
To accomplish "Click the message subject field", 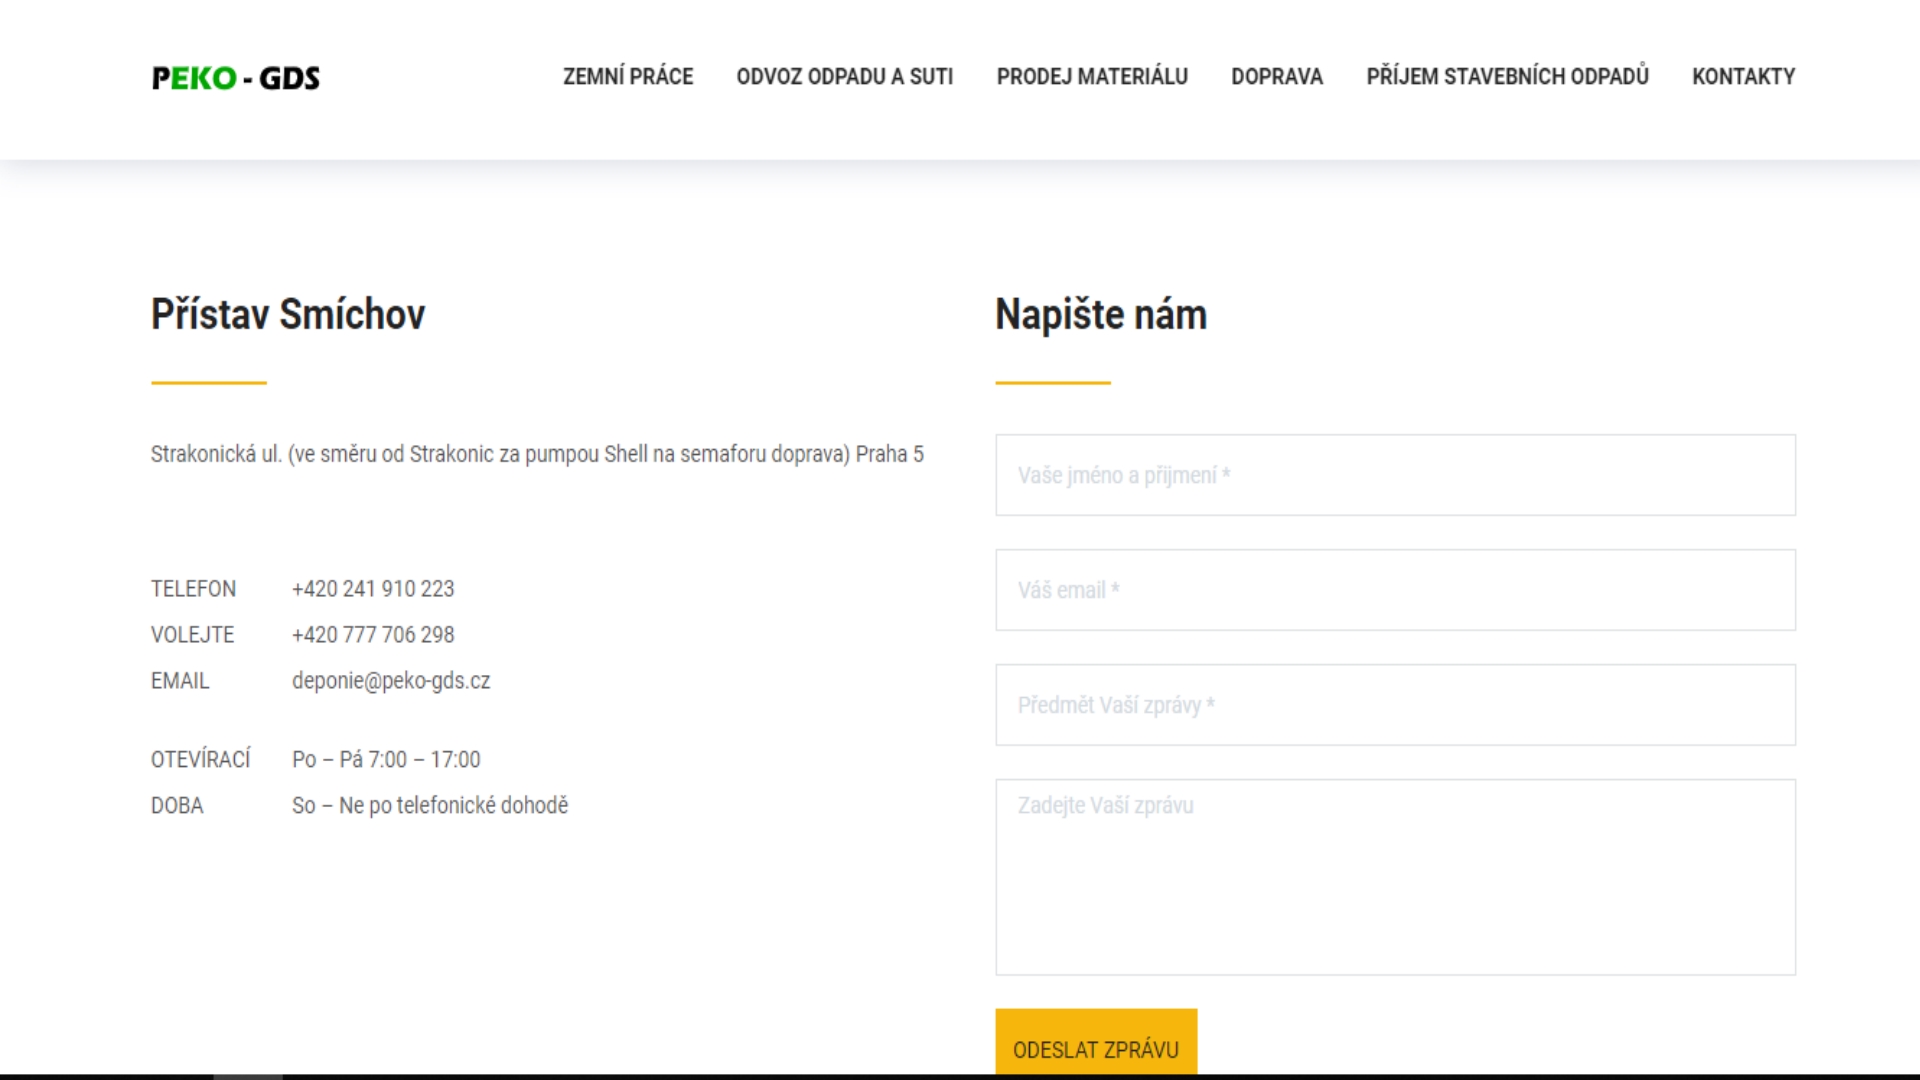I will point(1394,705).
